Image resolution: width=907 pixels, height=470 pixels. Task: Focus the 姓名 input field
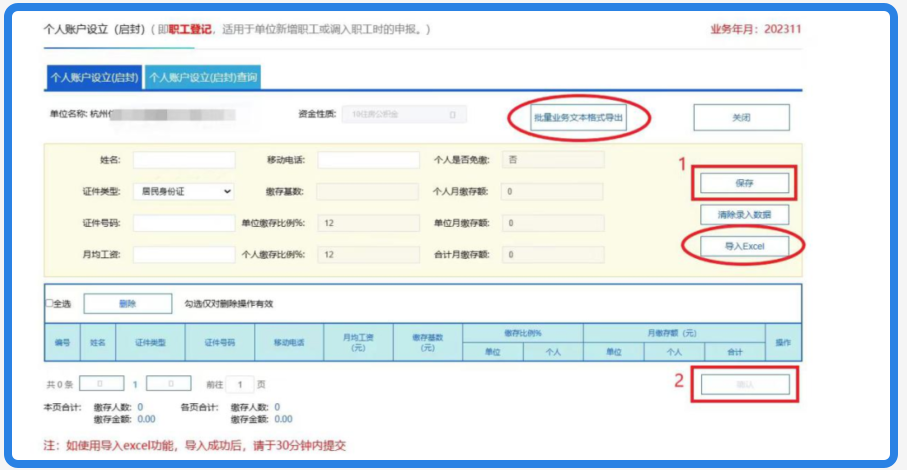pyautogui.click(x=184, y=160)
